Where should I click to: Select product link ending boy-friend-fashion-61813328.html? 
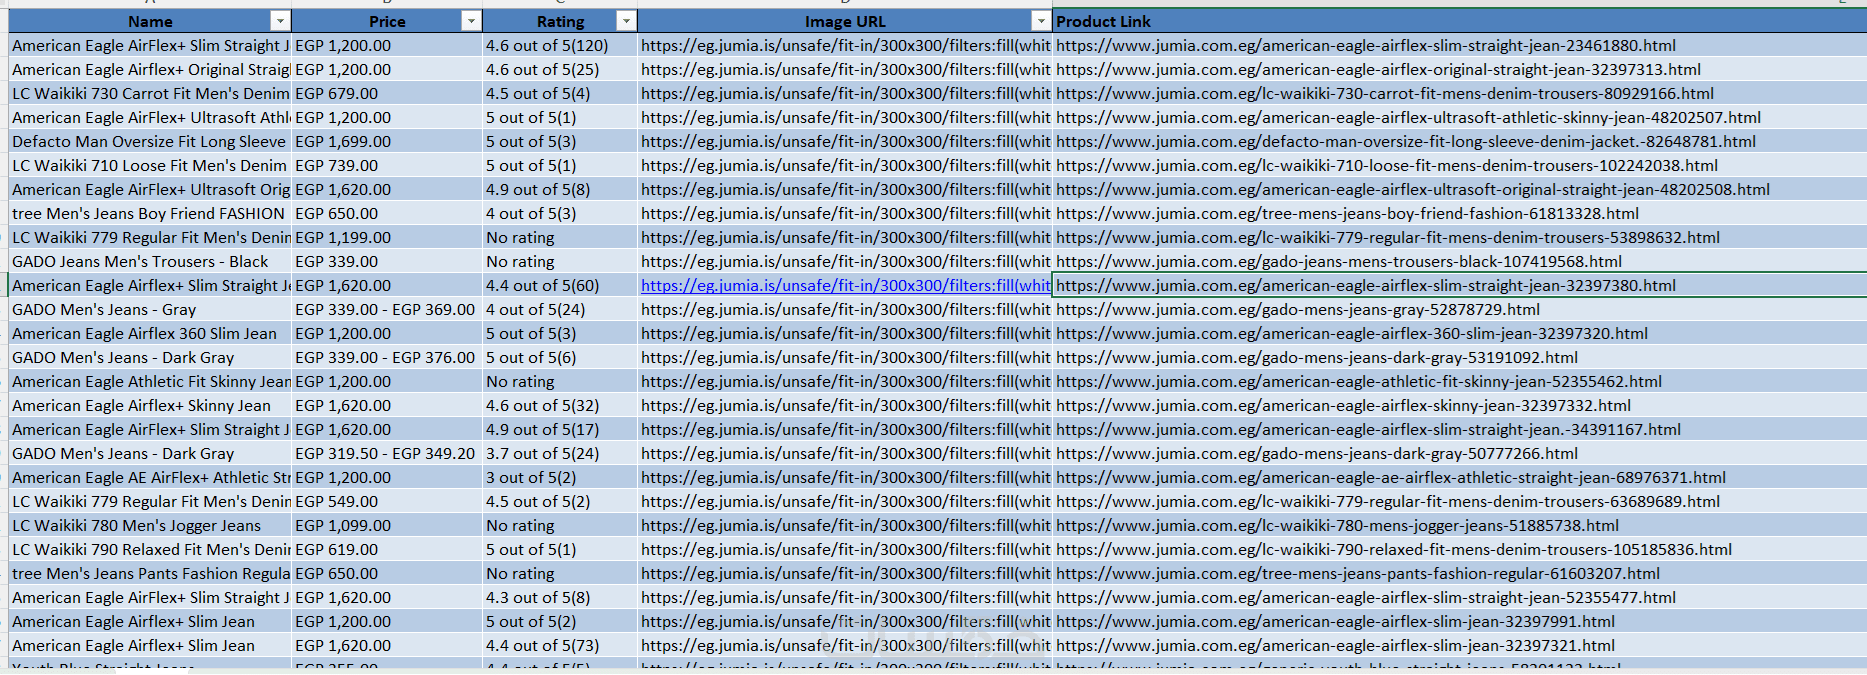pyautogui.click(x=1459, y=213)
